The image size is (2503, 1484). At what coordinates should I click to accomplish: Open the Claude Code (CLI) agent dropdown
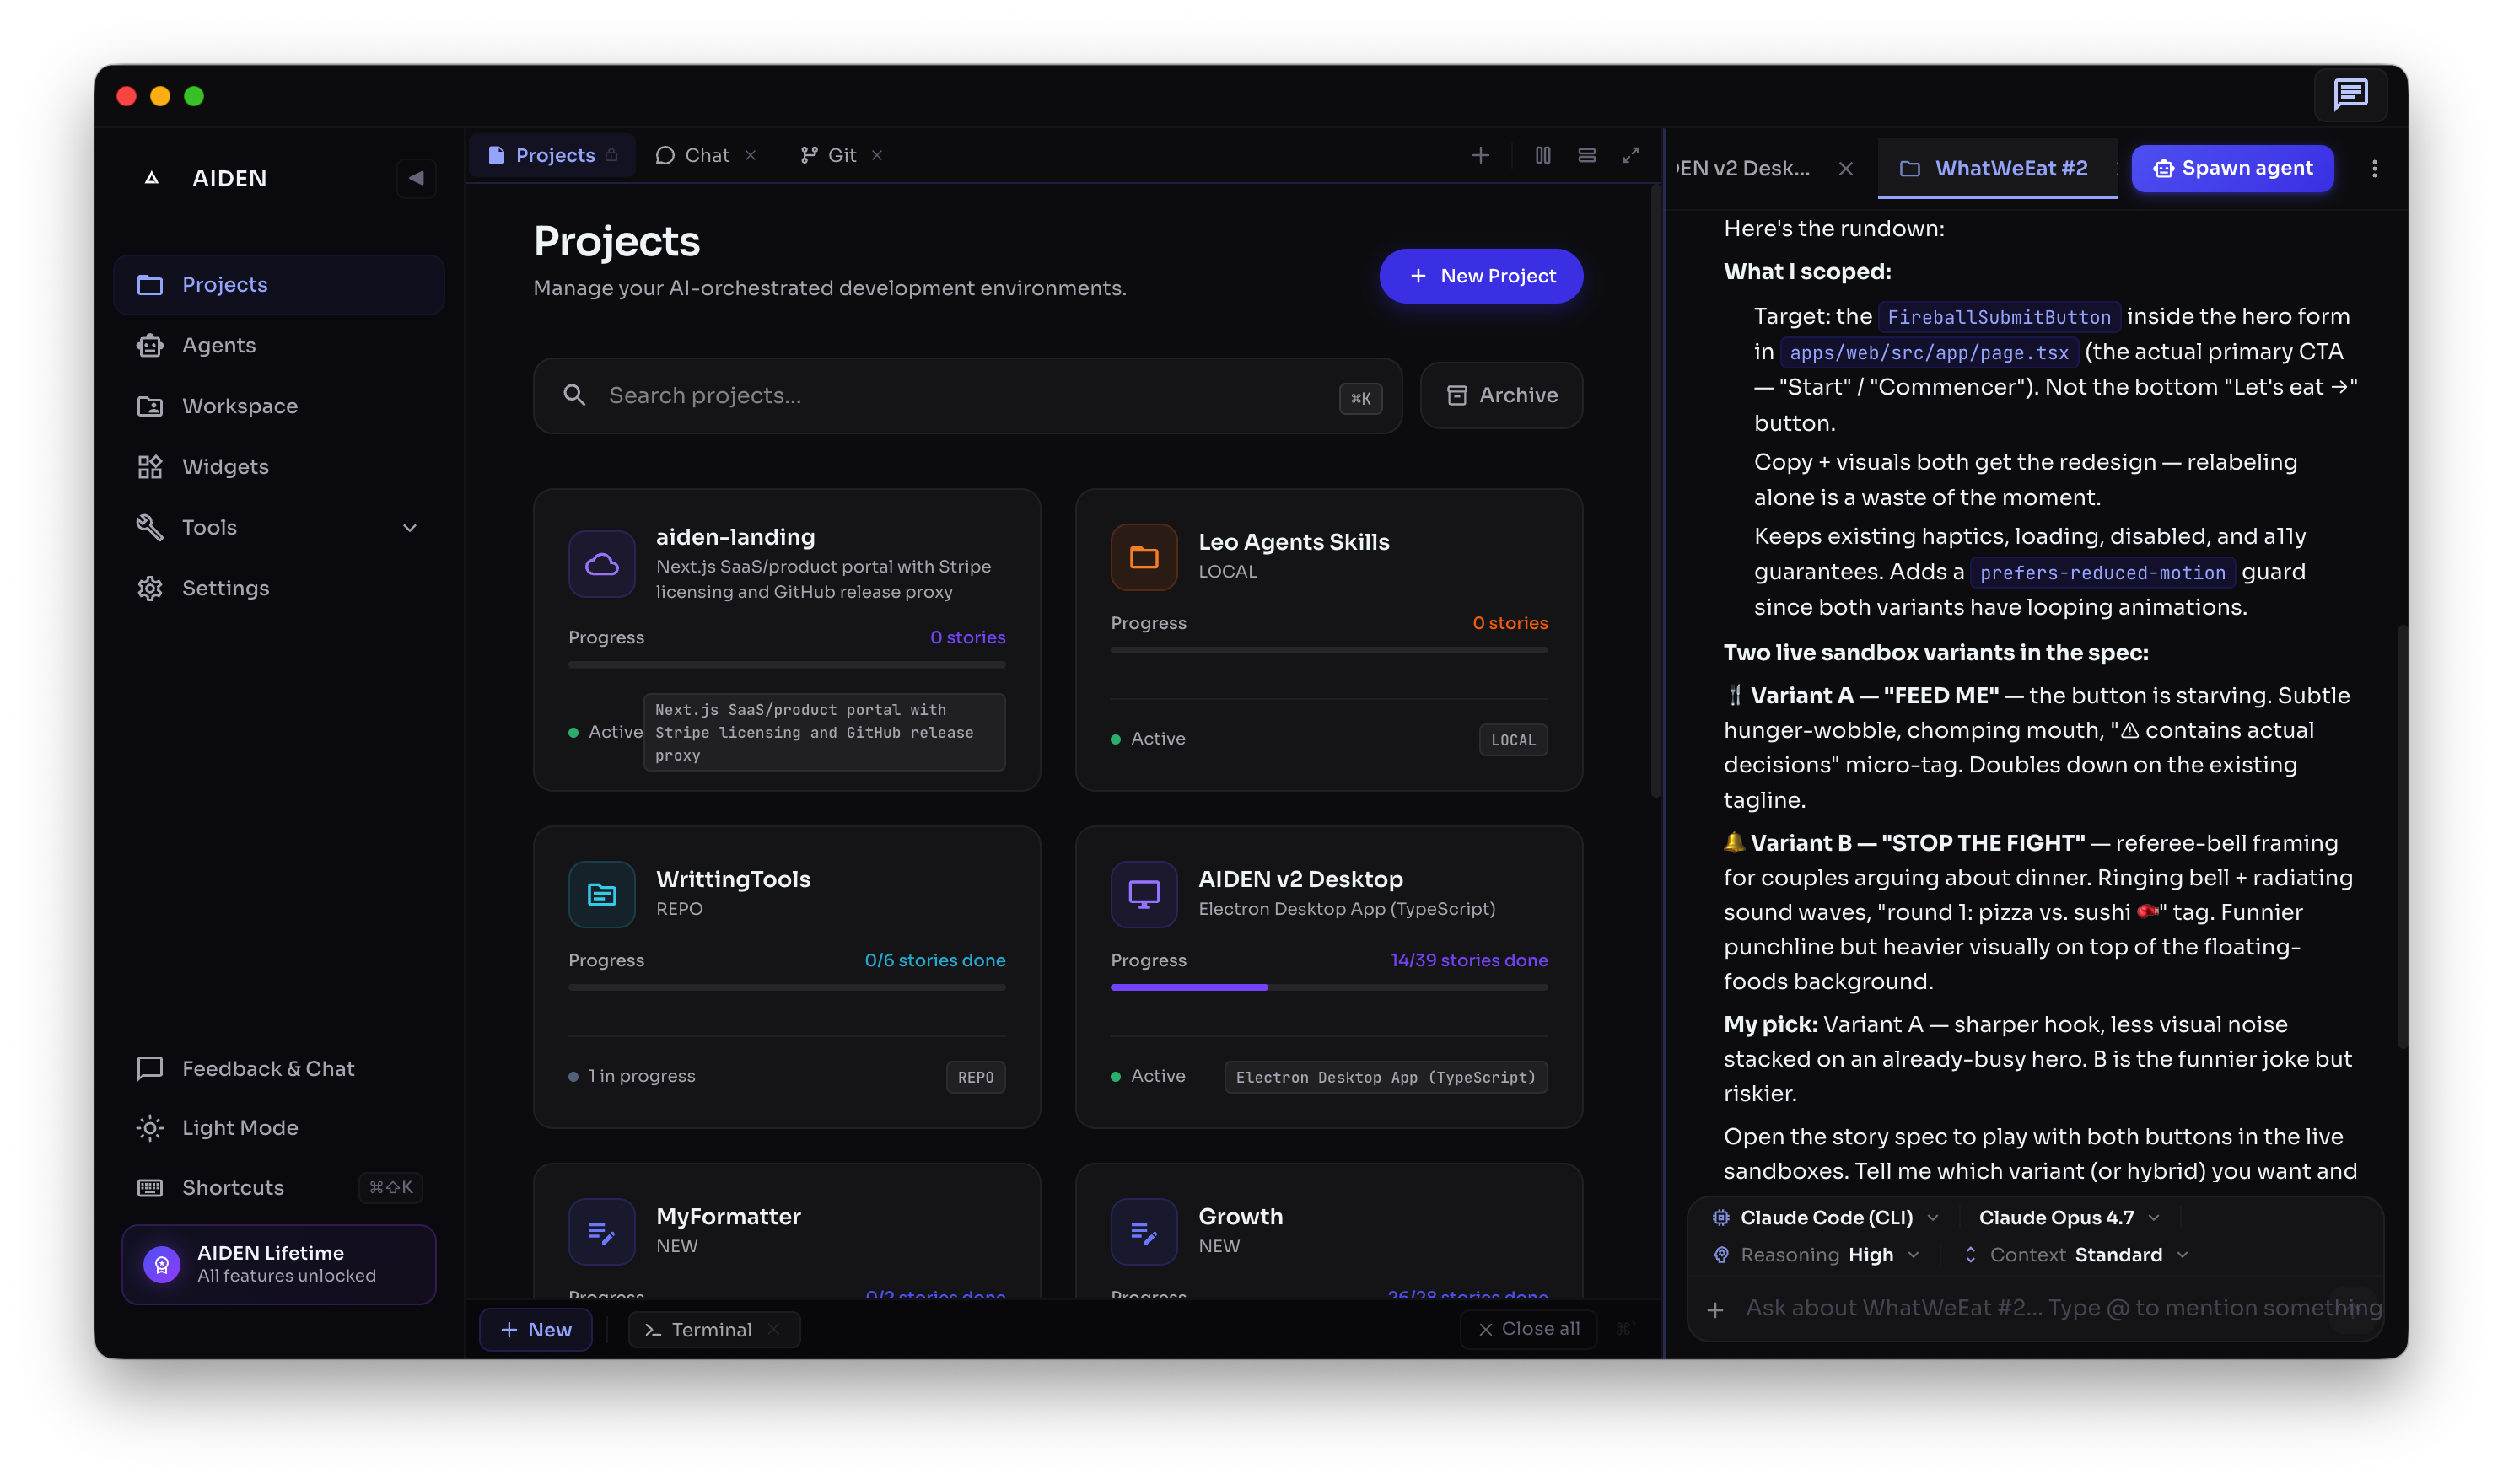pyautogui.click(x=1825, y=1217)
